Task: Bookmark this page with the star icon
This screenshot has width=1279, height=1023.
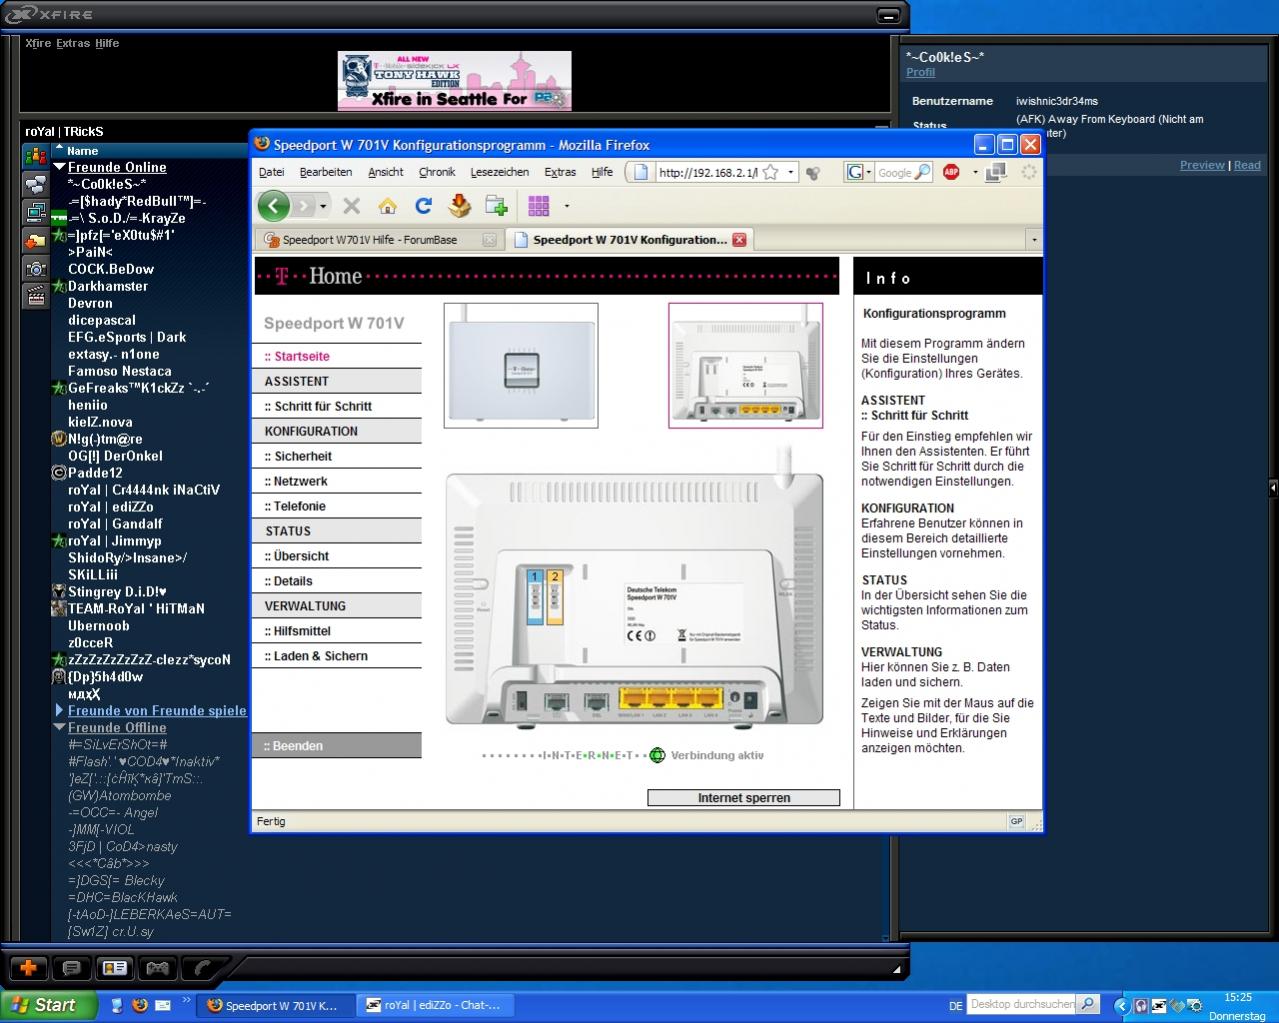Action: (770, 172)
